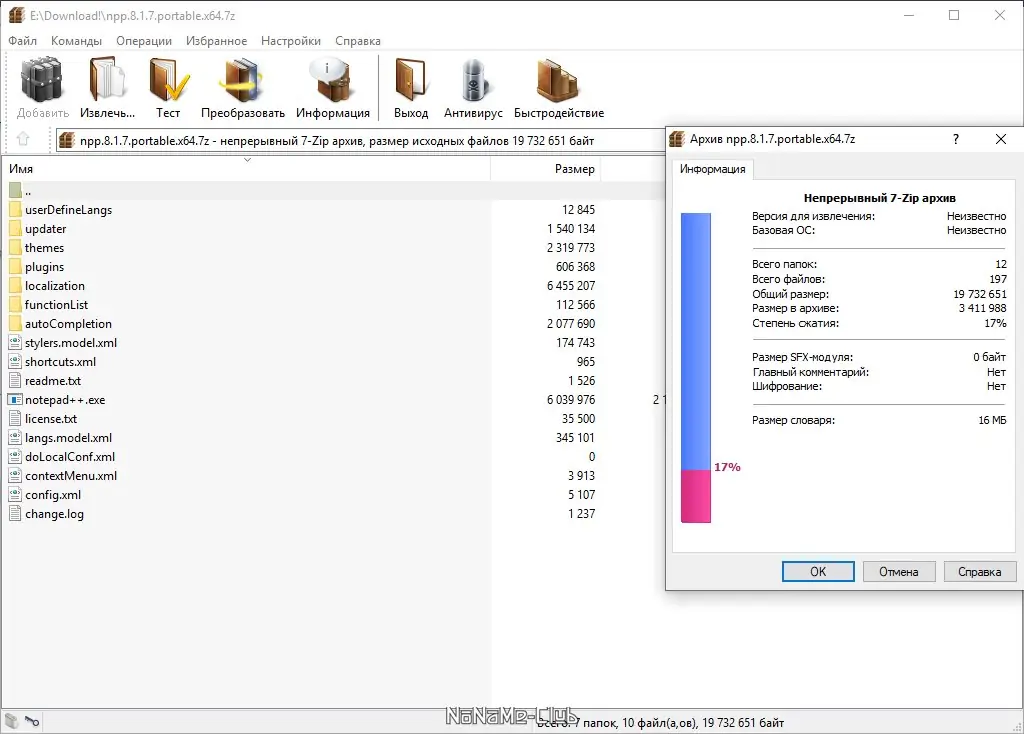Click the Выход (Exit) toolbar icon
The height and width of the screenshot is (734, 1024).
tap(411, 80)
